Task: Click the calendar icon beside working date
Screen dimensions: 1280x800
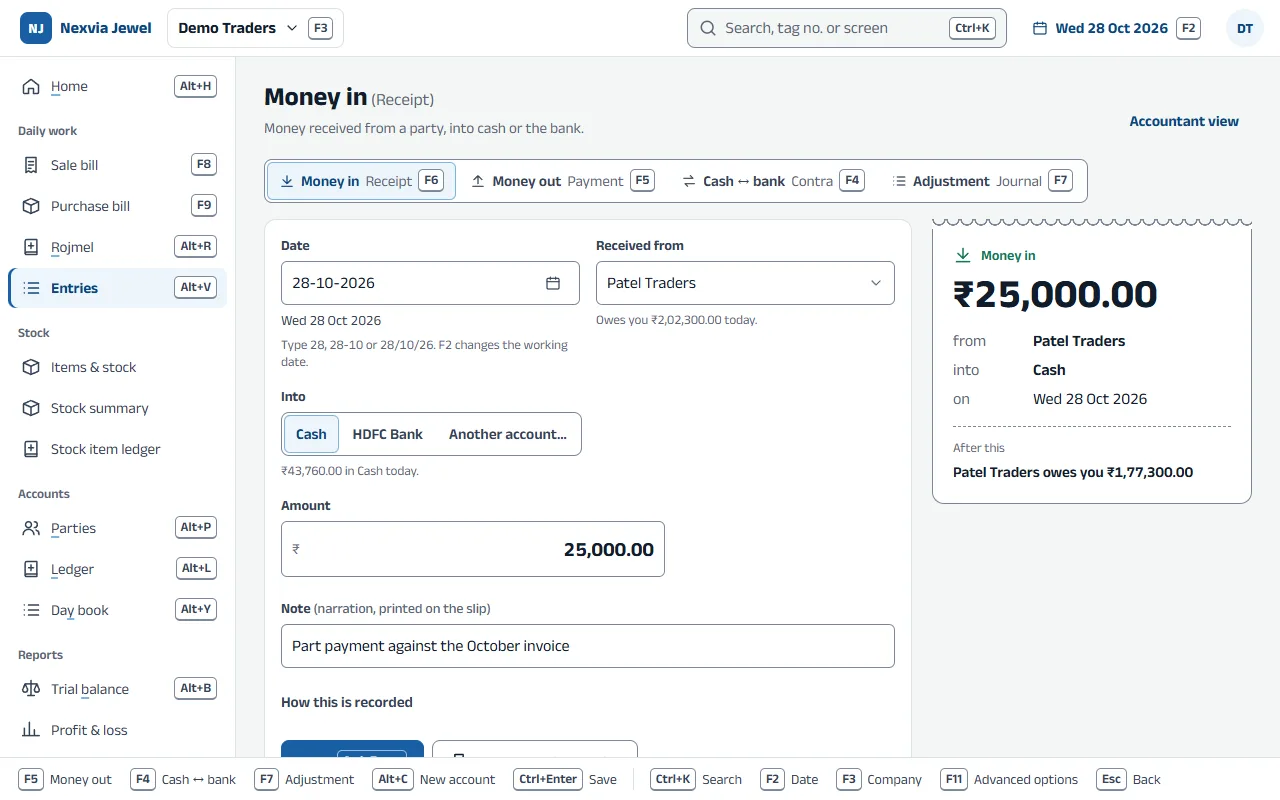Action: pos(1040,28)
